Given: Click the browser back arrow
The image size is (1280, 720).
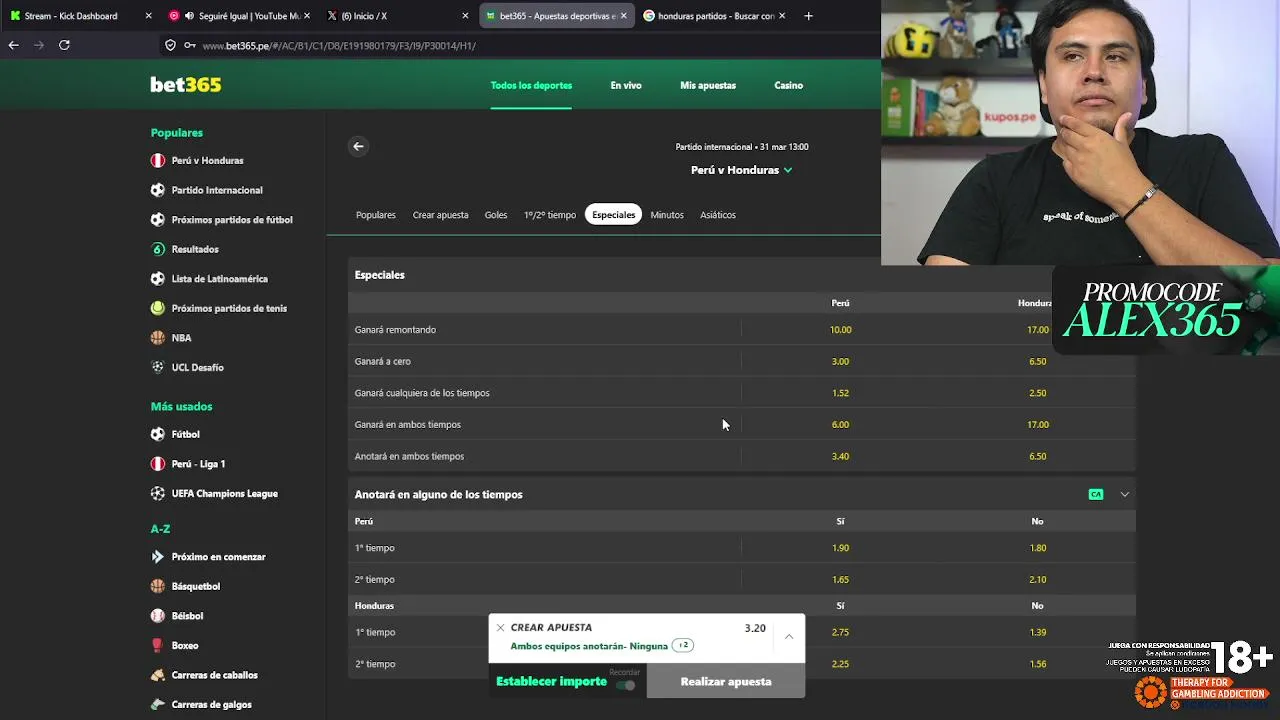Looking at the screenshot, I should coord(14,45).
